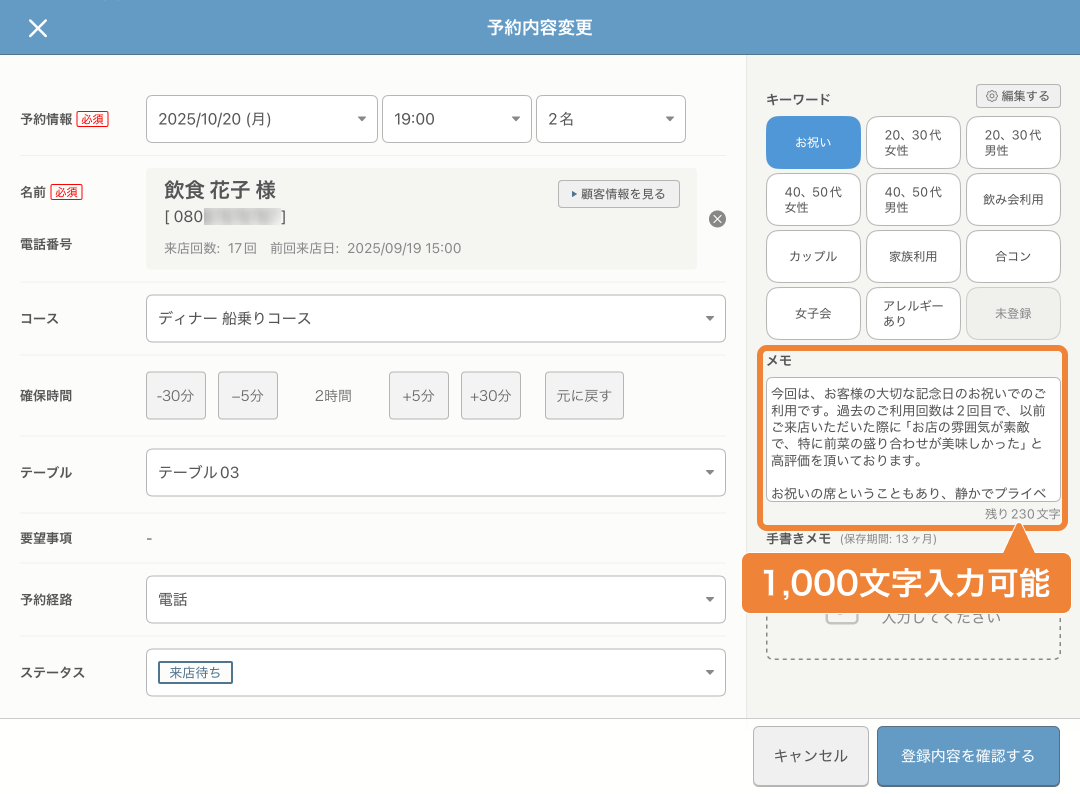The image size is (1080, 794).
Task: Click the 登録内容を確認する button
Action: pyautogui.click(x=968, y=756)
